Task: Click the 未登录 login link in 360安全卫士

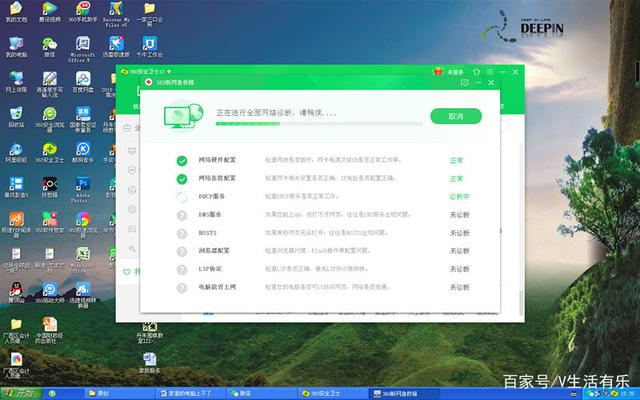Action: point(455,72)
